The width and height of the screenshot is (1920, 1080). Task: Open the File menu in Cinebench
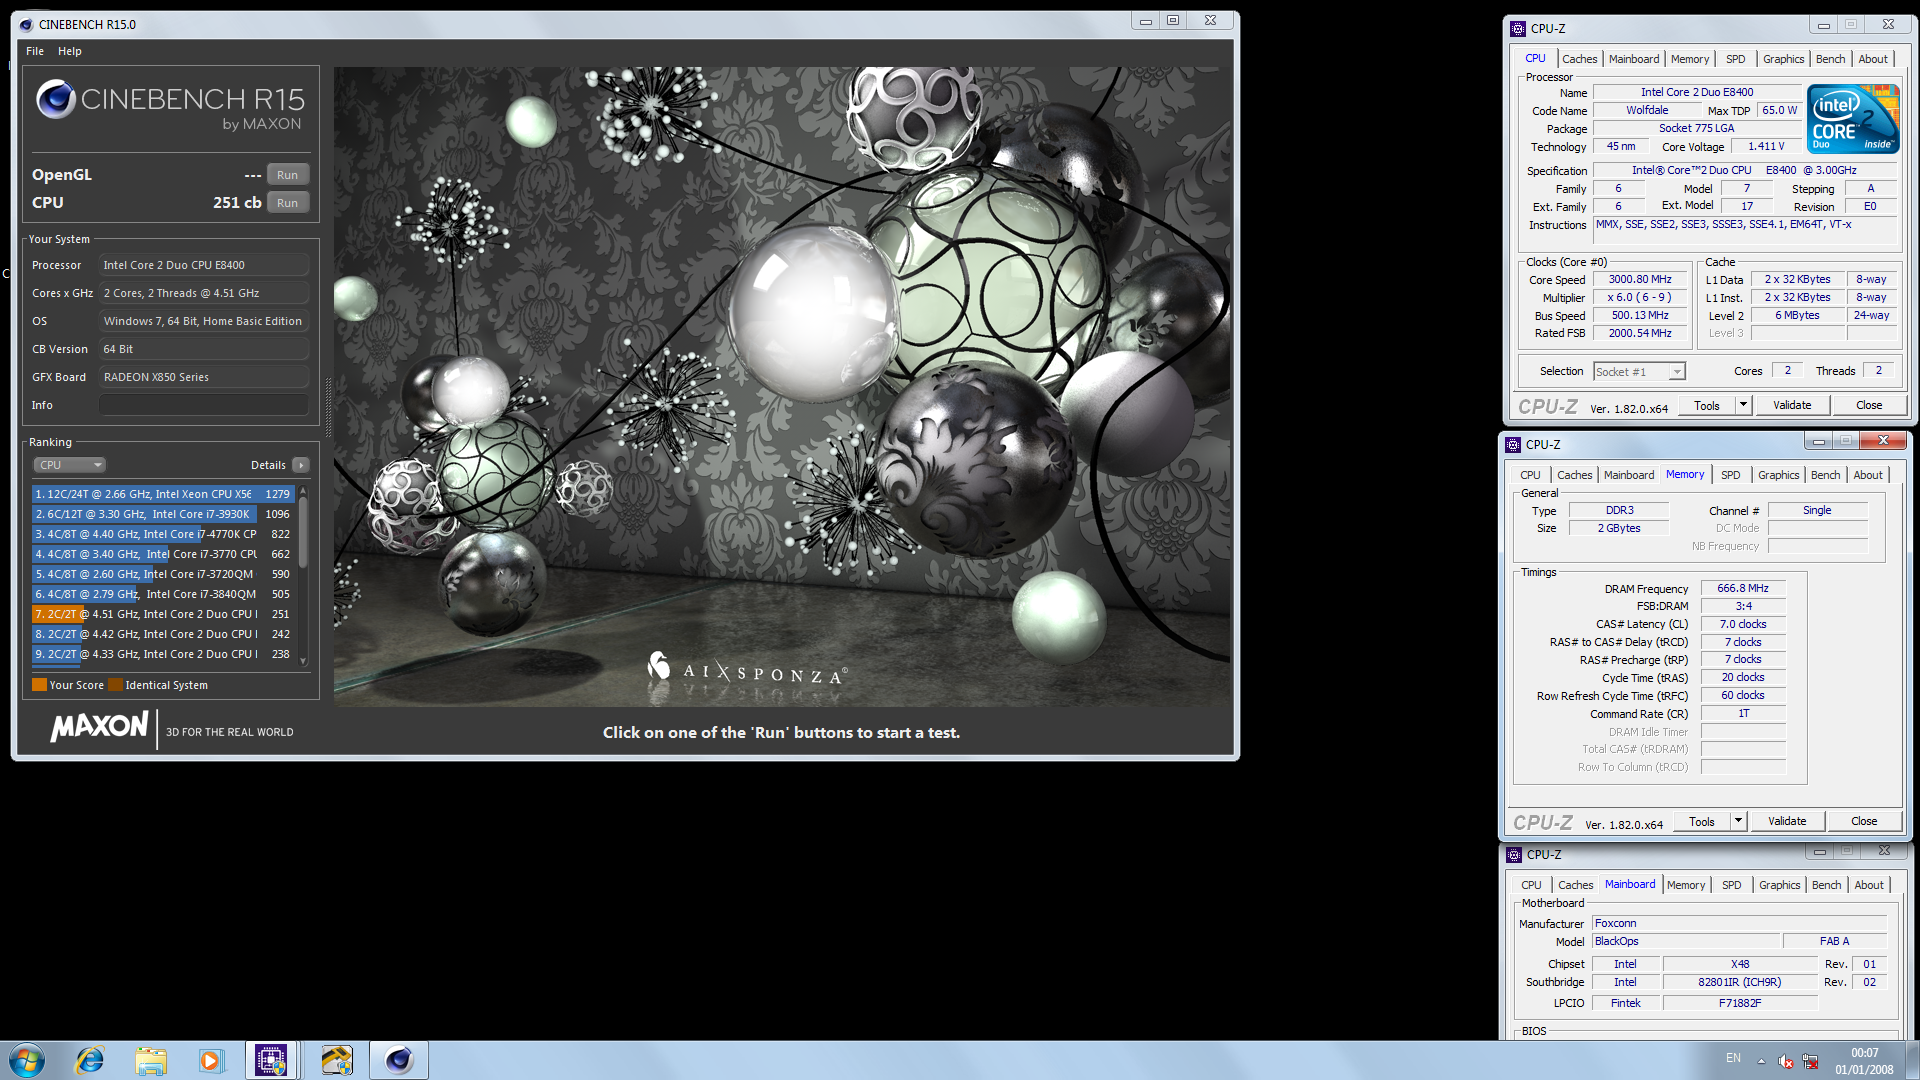[35, 51]
